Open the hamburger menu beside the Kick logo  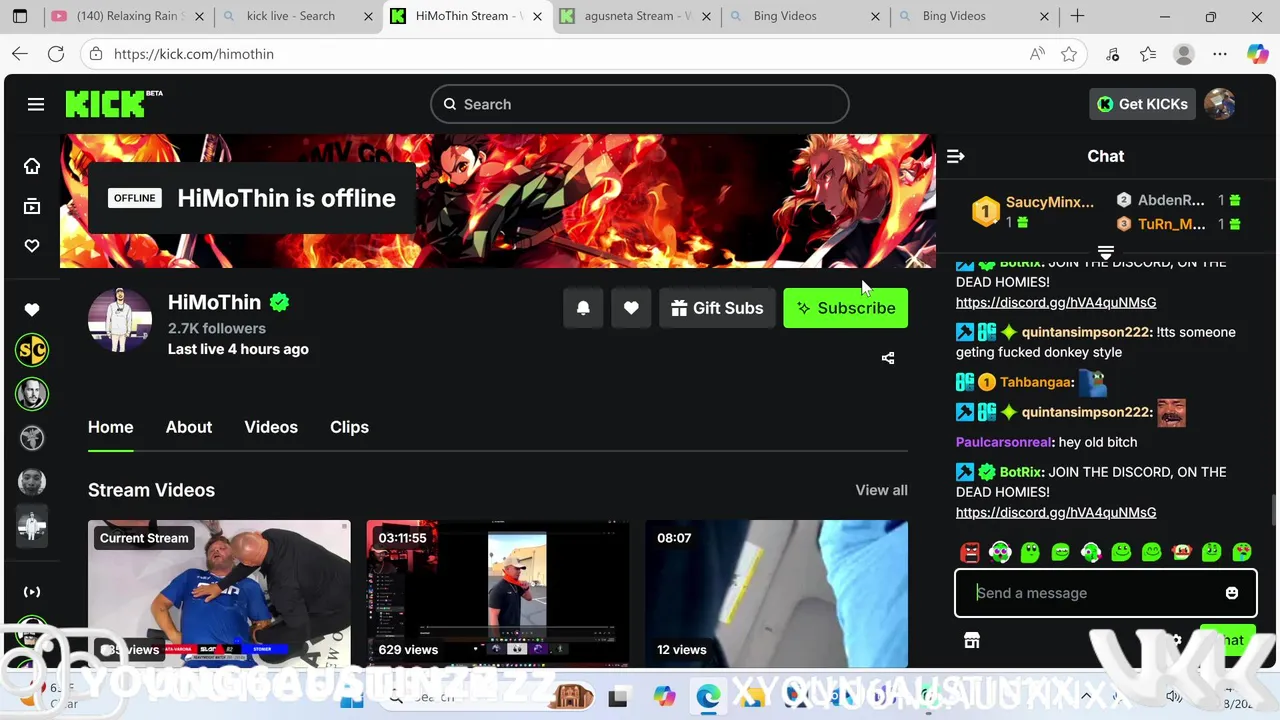[36, 104]
